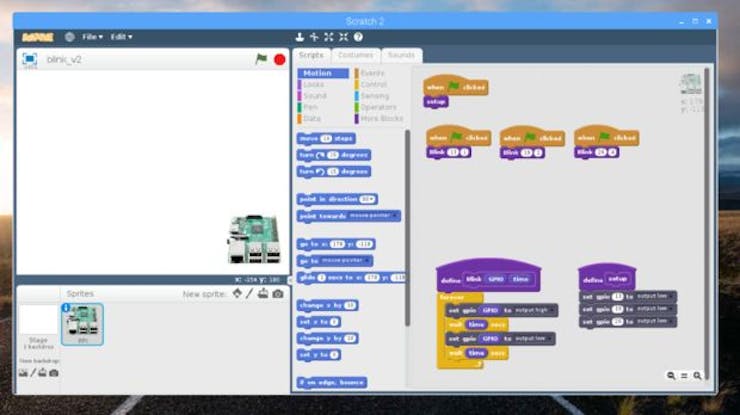This screenshot has height=415, width=740.
Task: Select the More Blocks category
Action: 381,119
